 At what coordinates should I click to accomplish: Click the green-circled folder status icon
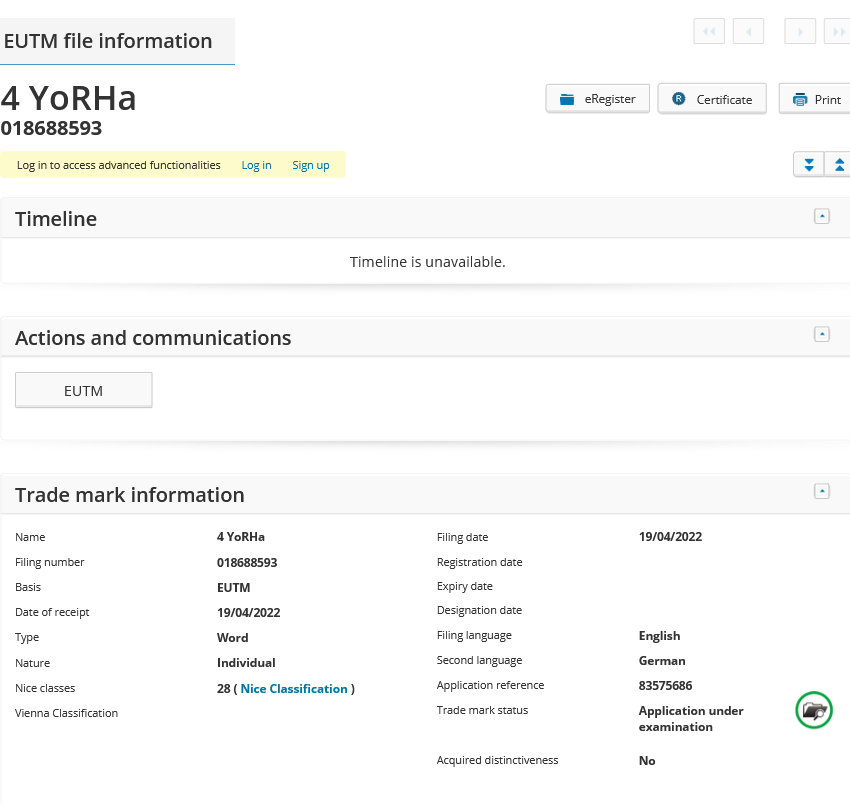click(x=814, y=711)
